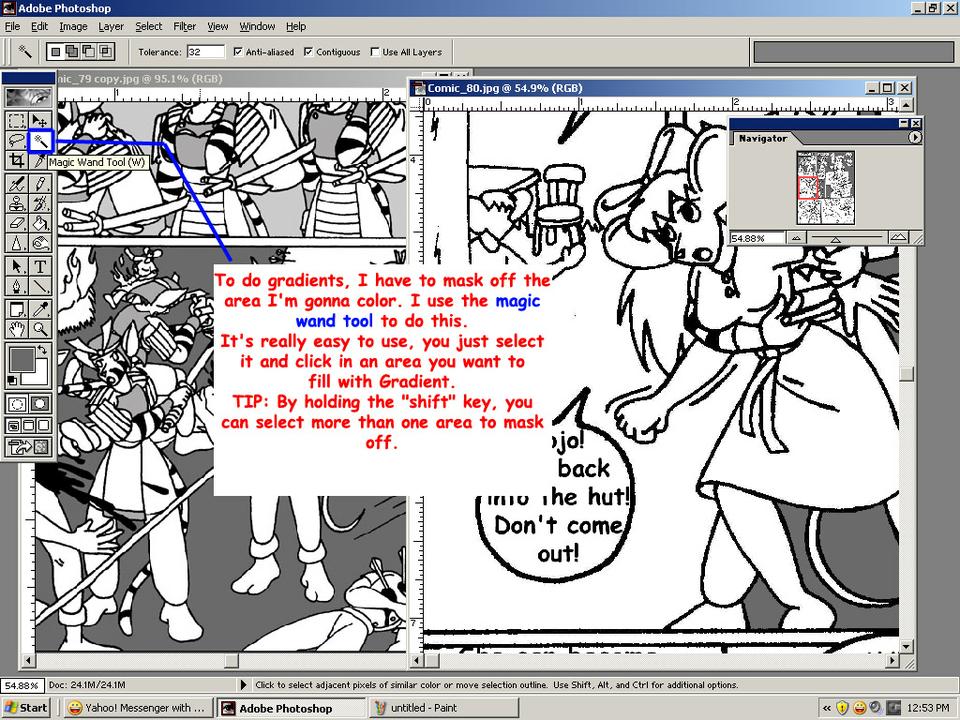Switch to Quick Mask mode

(40, 403)
